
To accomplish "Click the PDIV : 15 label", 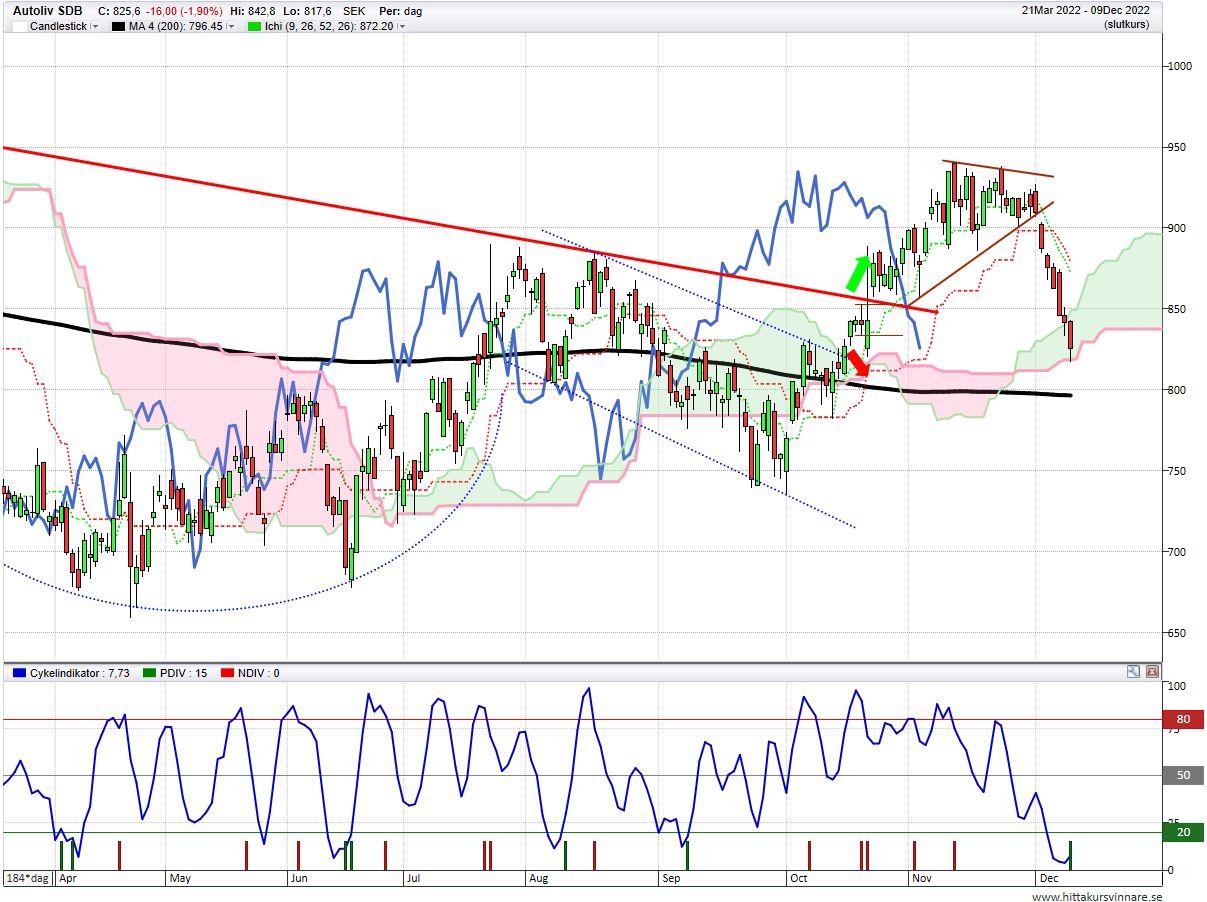I will pyautogui.click(x=184, y=673).
